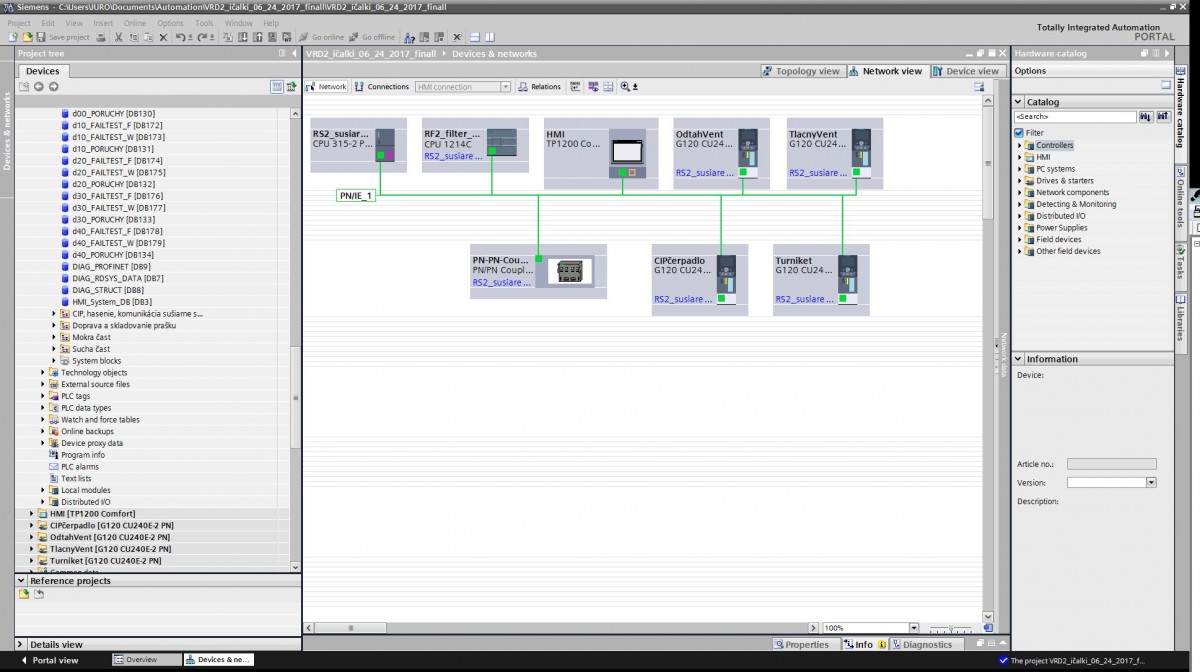The image size is (1200, 672).
Task: Click the Redo arrow icon
Action: pos(203,37)
